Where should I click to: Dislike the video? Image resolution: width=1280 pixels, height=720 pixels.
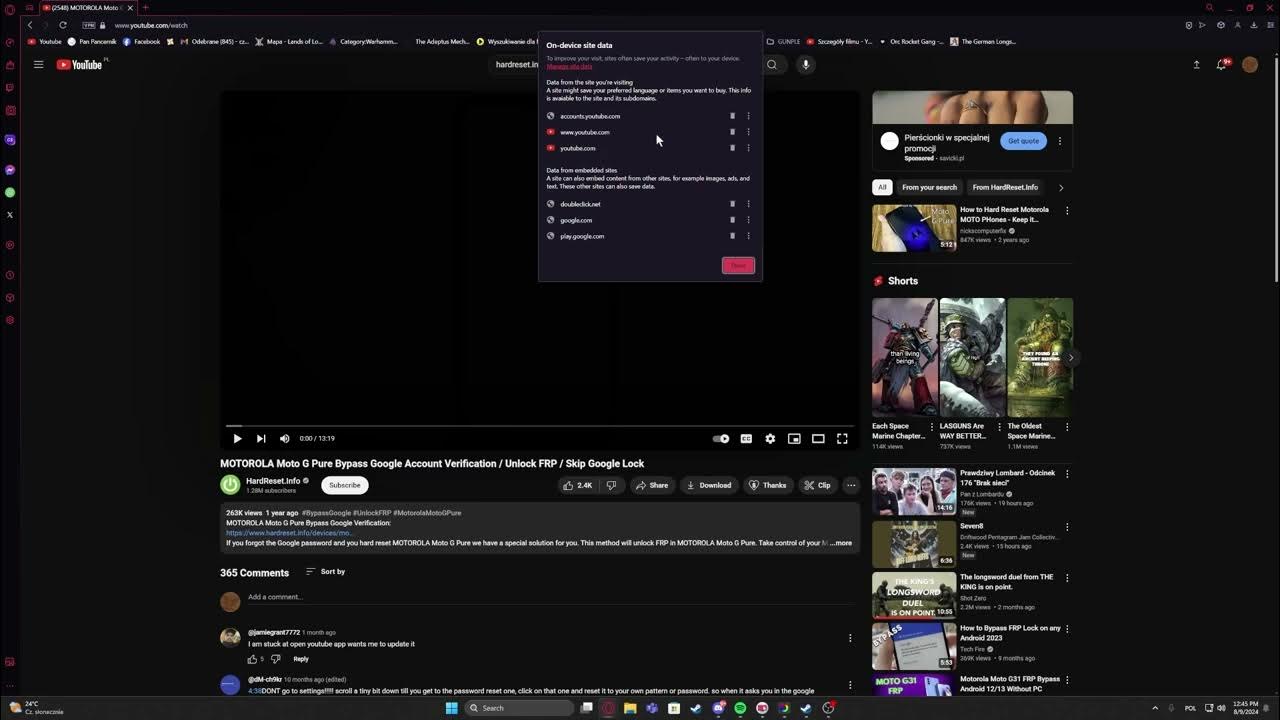(611, 485)
